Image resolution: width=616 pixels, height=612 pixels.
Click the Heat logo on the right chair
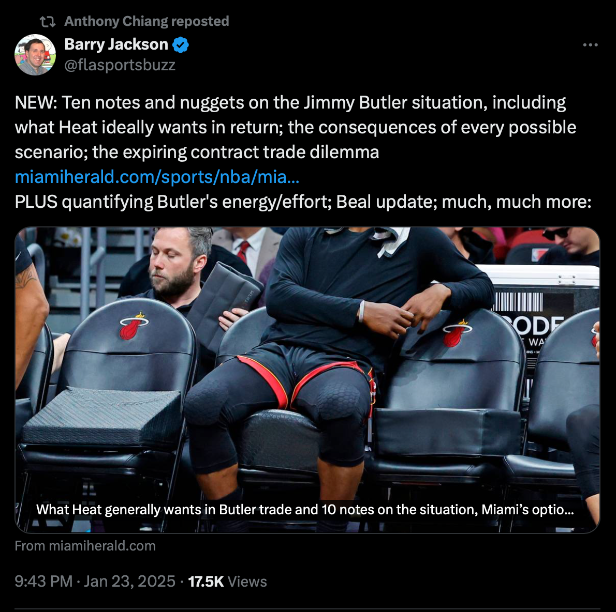[457, 334]
